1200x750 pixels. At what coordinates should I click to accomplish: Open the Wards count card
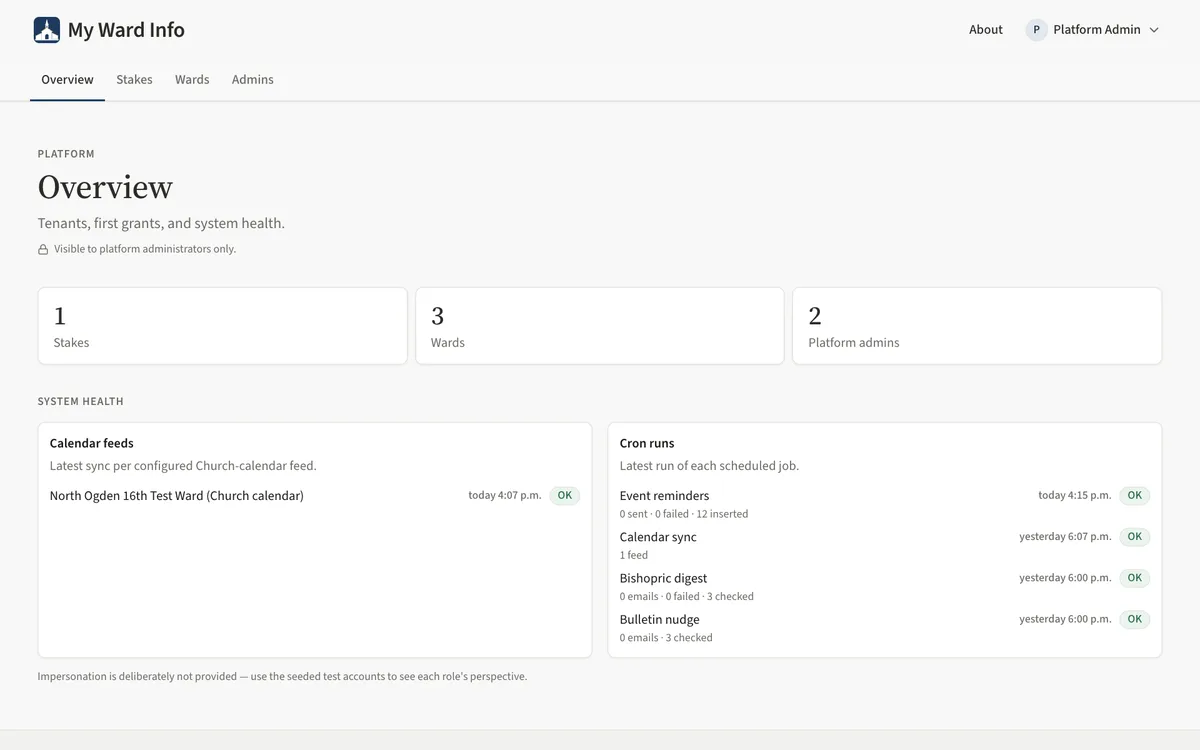pos(600,326)
